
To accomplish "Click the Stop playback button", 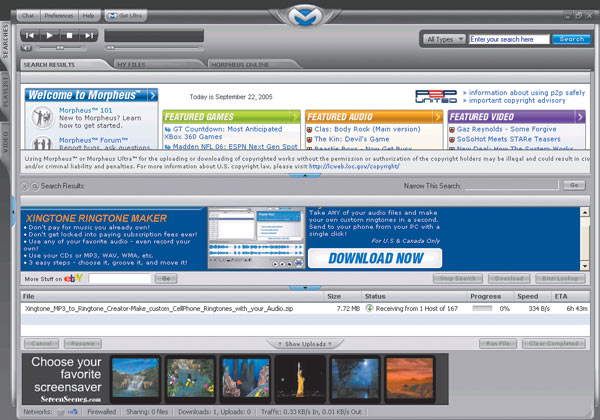I will tap(71, 35).
